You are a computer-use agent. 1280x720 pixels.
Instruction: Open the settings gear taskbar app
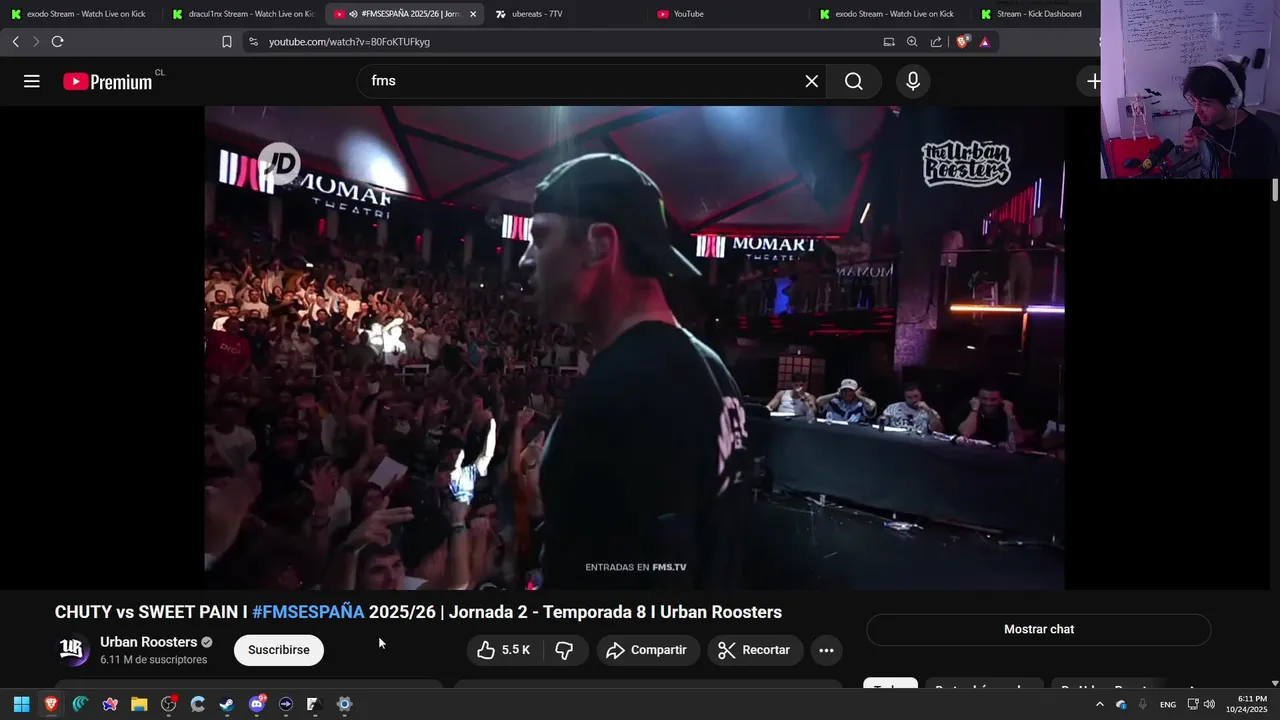pyautogui.click(x=344, y=704)
